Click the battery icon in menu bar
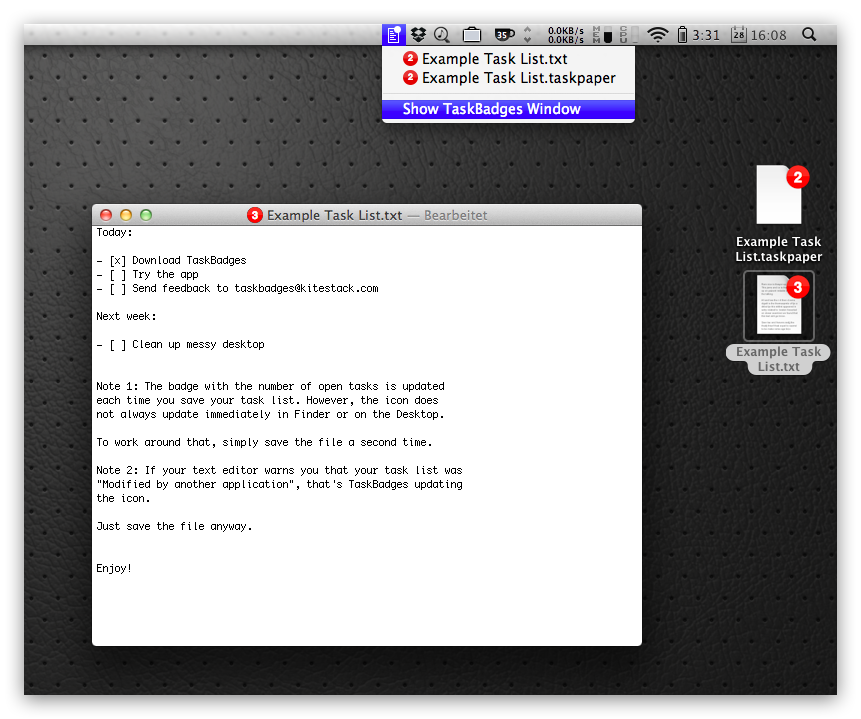 (682, 35)
